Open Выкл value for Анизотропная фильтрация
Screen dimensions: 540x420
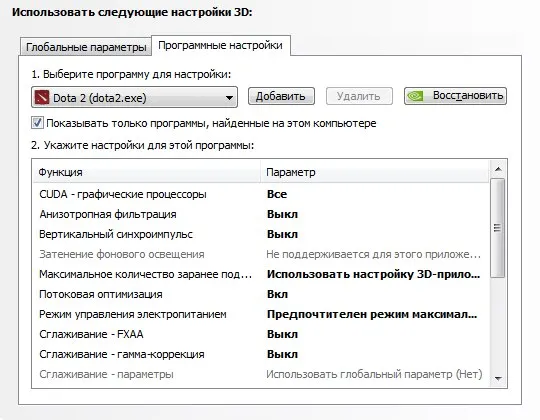(282, 214)
